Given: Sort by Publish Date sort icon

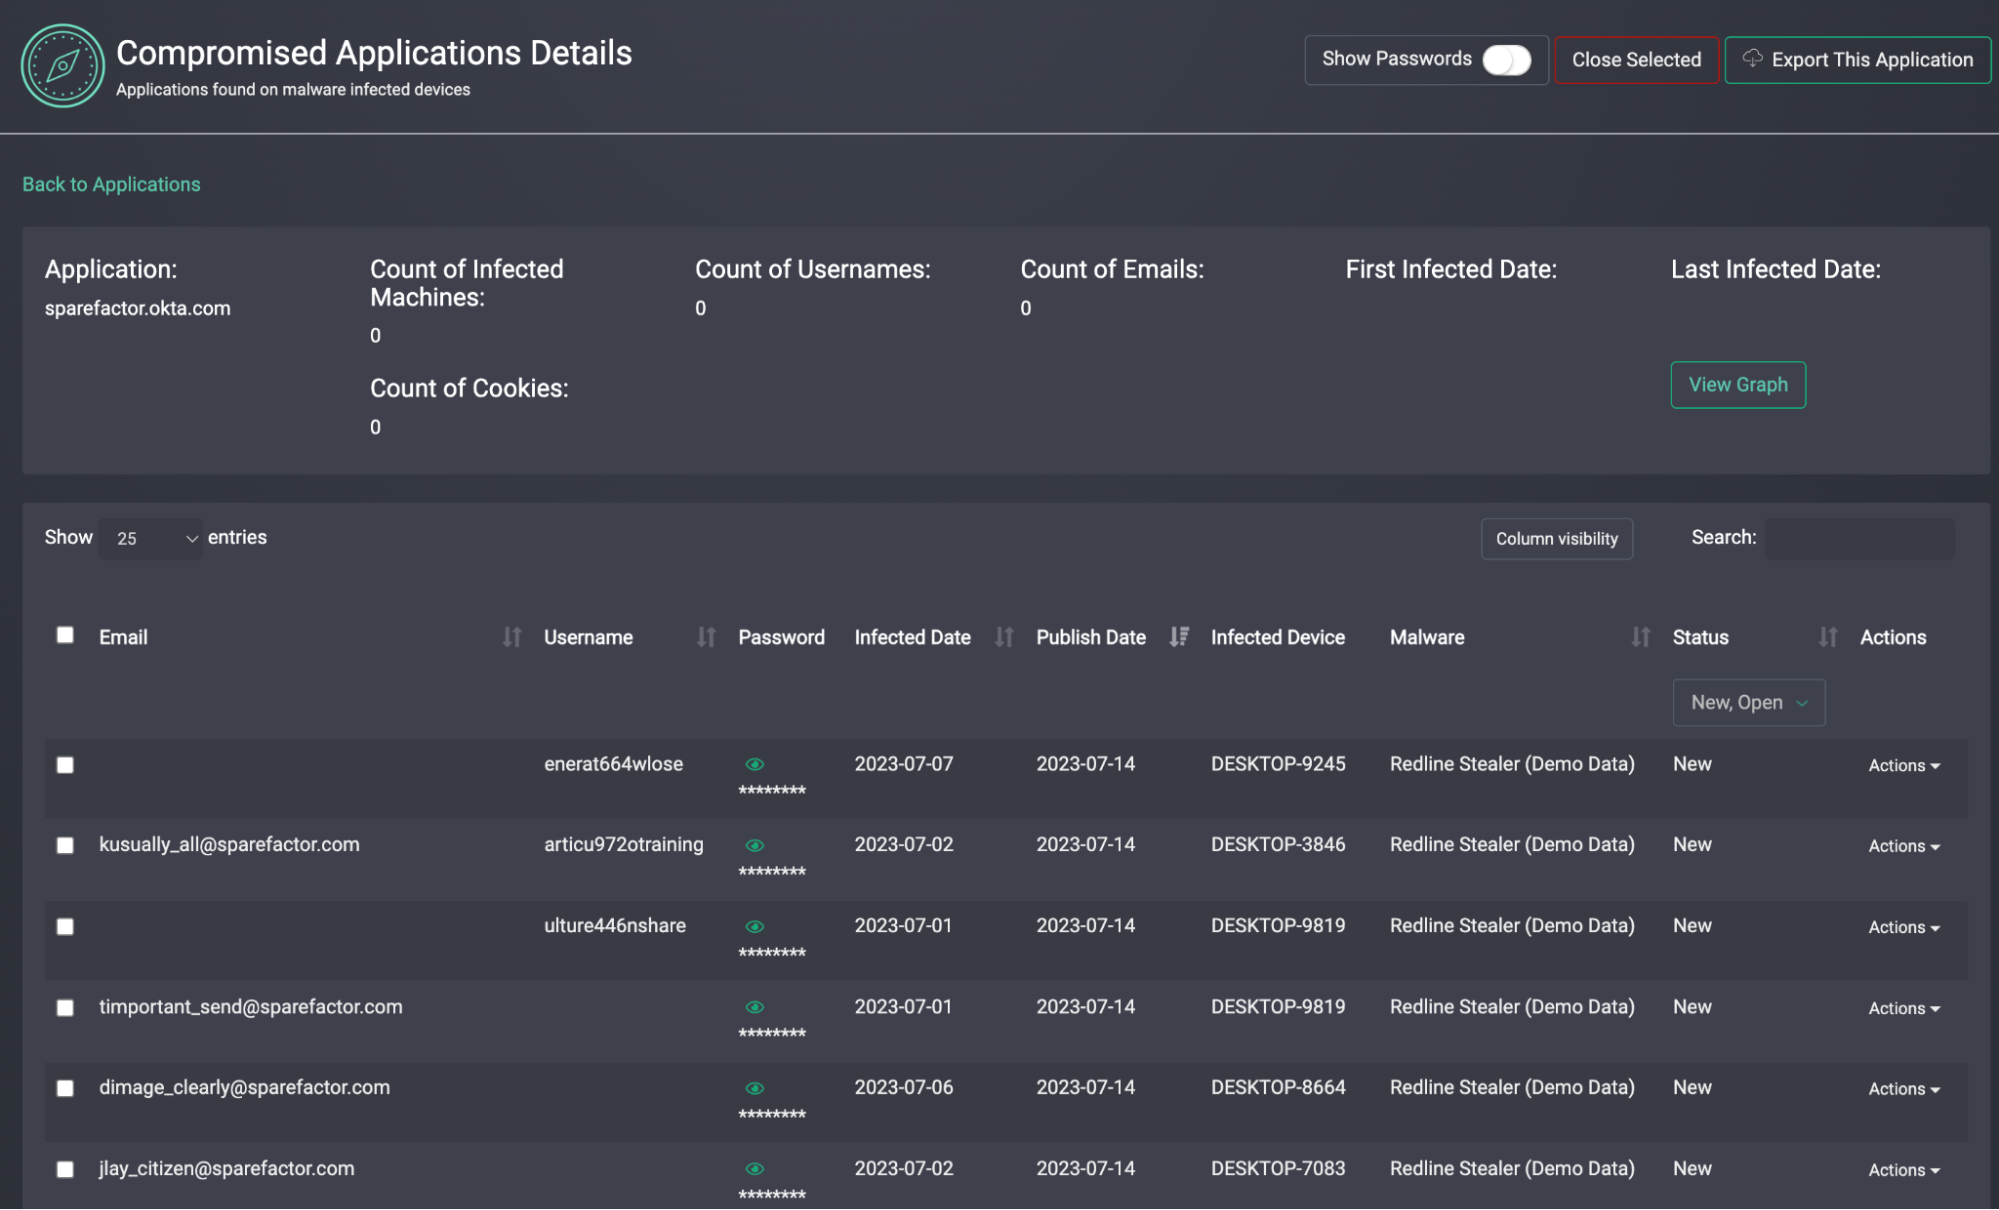Looking at the screenshot, I should click(1179, 637).
